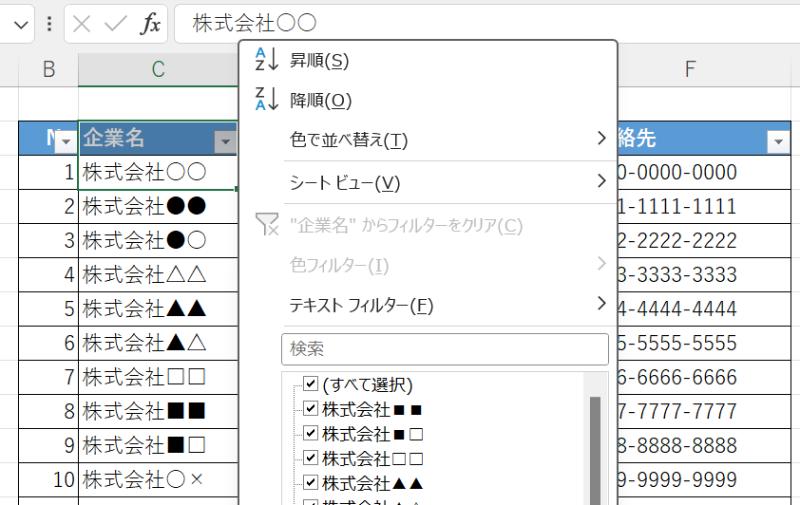Toggle the (すべて選択) checkbox
800x505 pixels.
(x=310, y=385)
